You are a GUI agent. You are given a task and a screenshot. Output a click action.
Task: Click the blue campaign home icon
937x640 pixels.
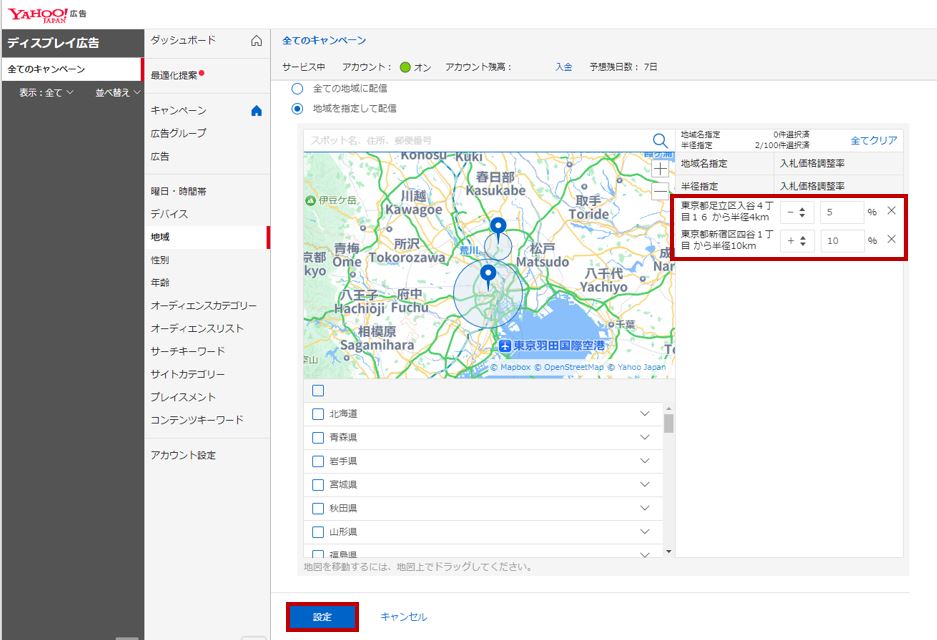pos(256,111)
